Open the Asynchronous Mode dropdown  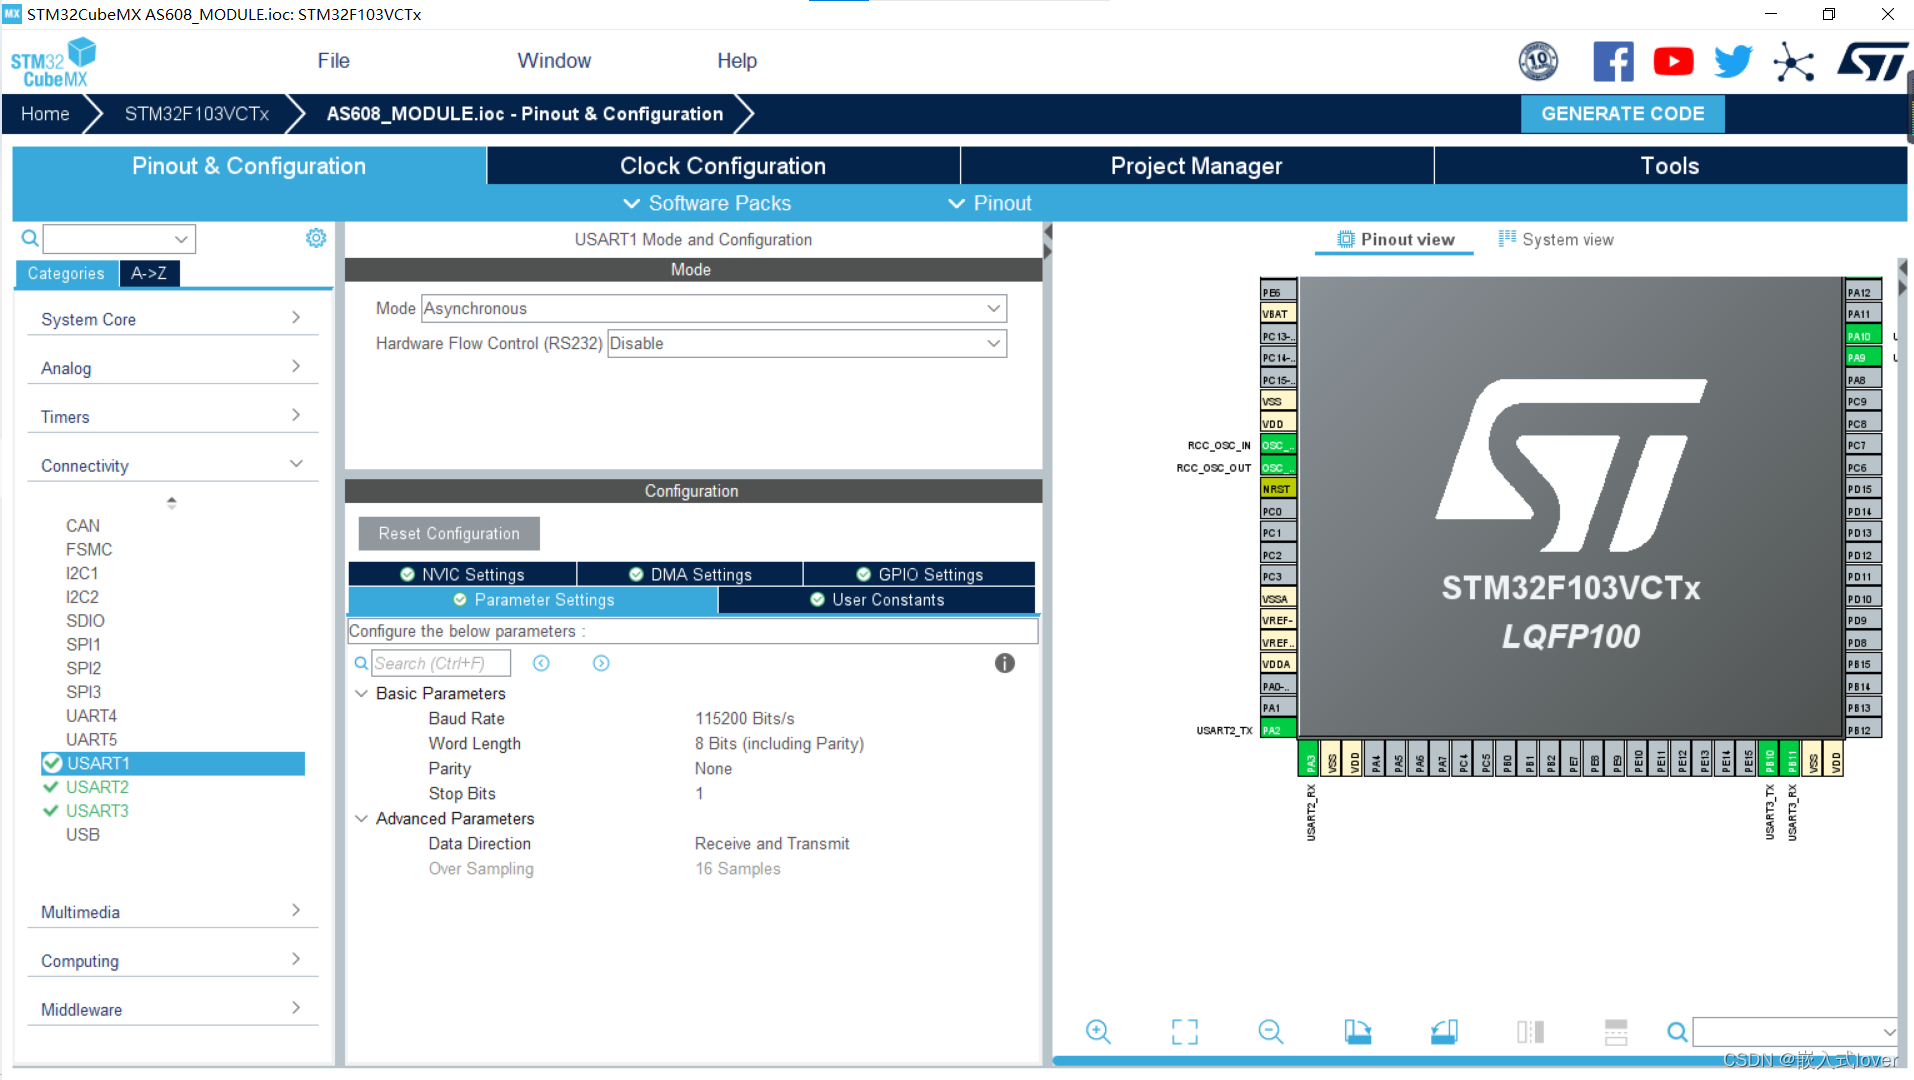(x=992, y=308)
